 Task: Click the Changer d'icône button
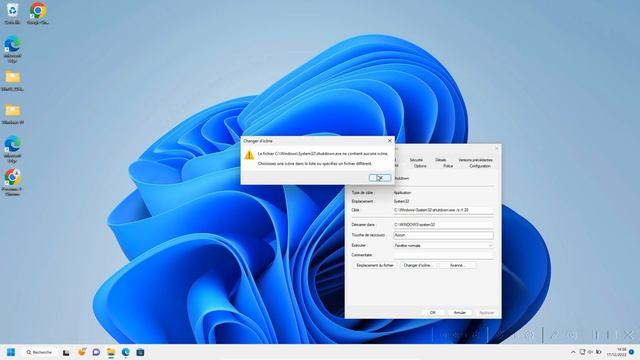[417, 265]
